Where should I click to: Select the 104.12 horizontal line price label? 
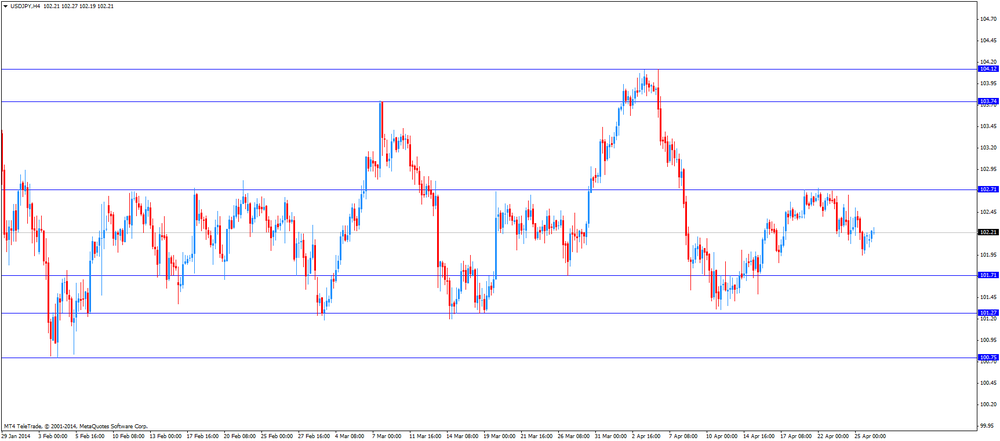coord(988,68)
